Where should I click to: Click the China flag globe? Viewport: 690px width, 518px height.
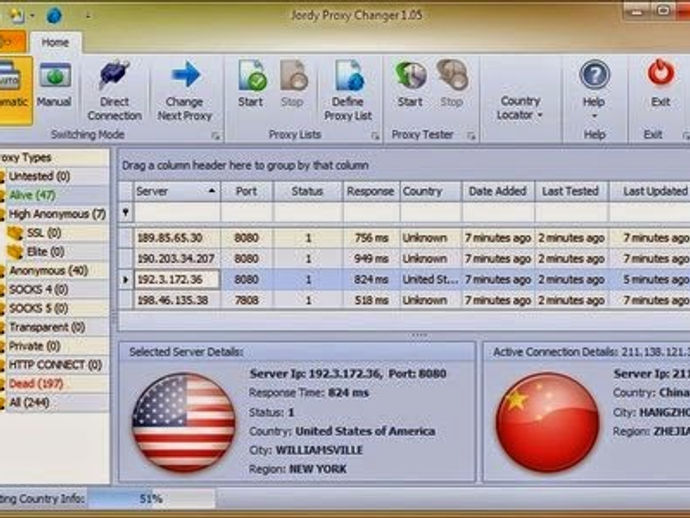pyautogui.click(x=547, y=422)
